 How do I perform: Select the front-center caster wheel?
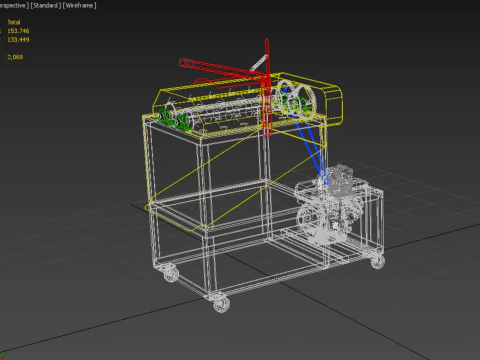click(221, 302)
